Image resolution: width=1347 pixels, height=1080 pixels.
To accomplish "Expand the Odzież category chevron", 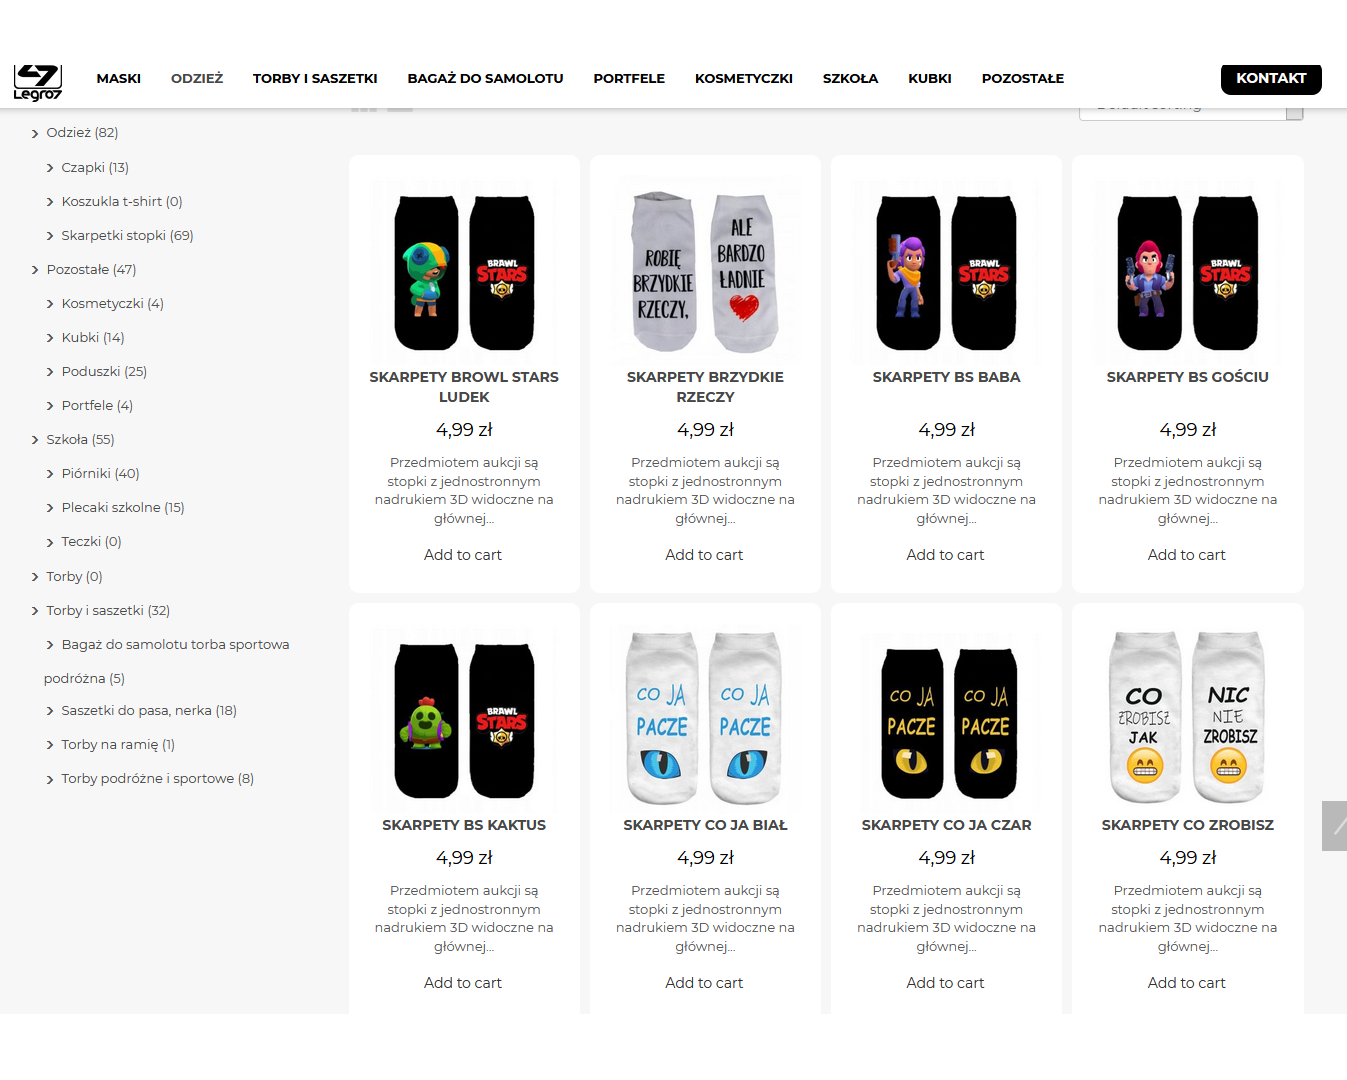I will point(35,133).
